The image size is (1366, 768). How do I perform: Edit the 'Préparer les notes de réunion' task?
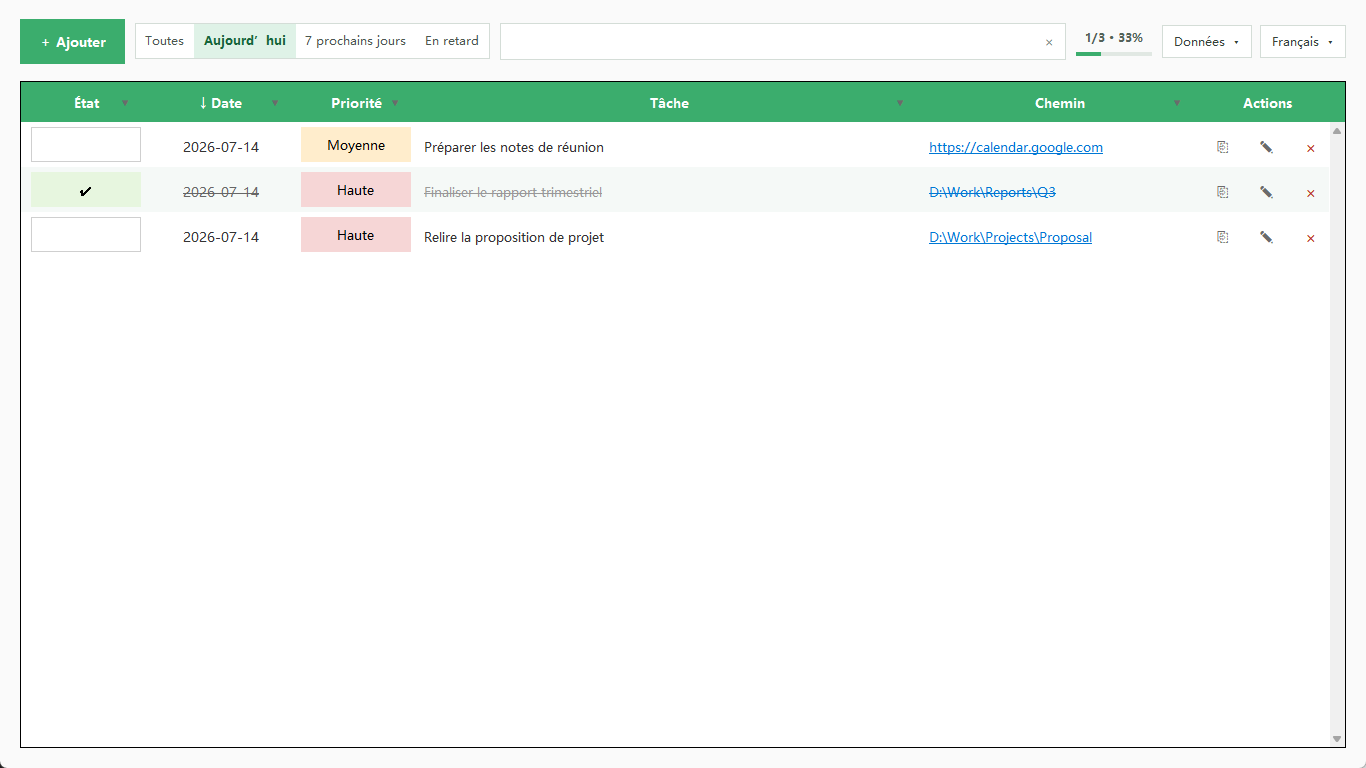click(1266, 147)
